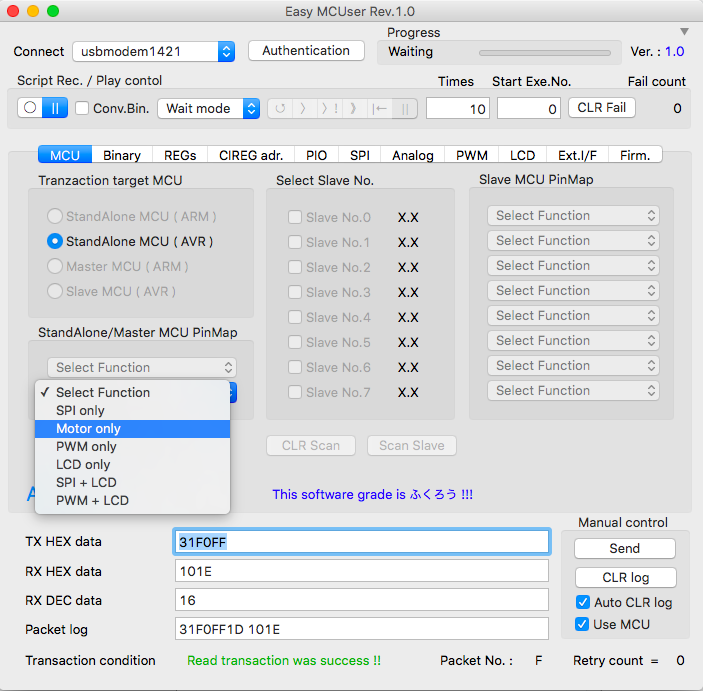Click the single-step play arrow icon
Screen dimensions: 703x691
point(303,109)
